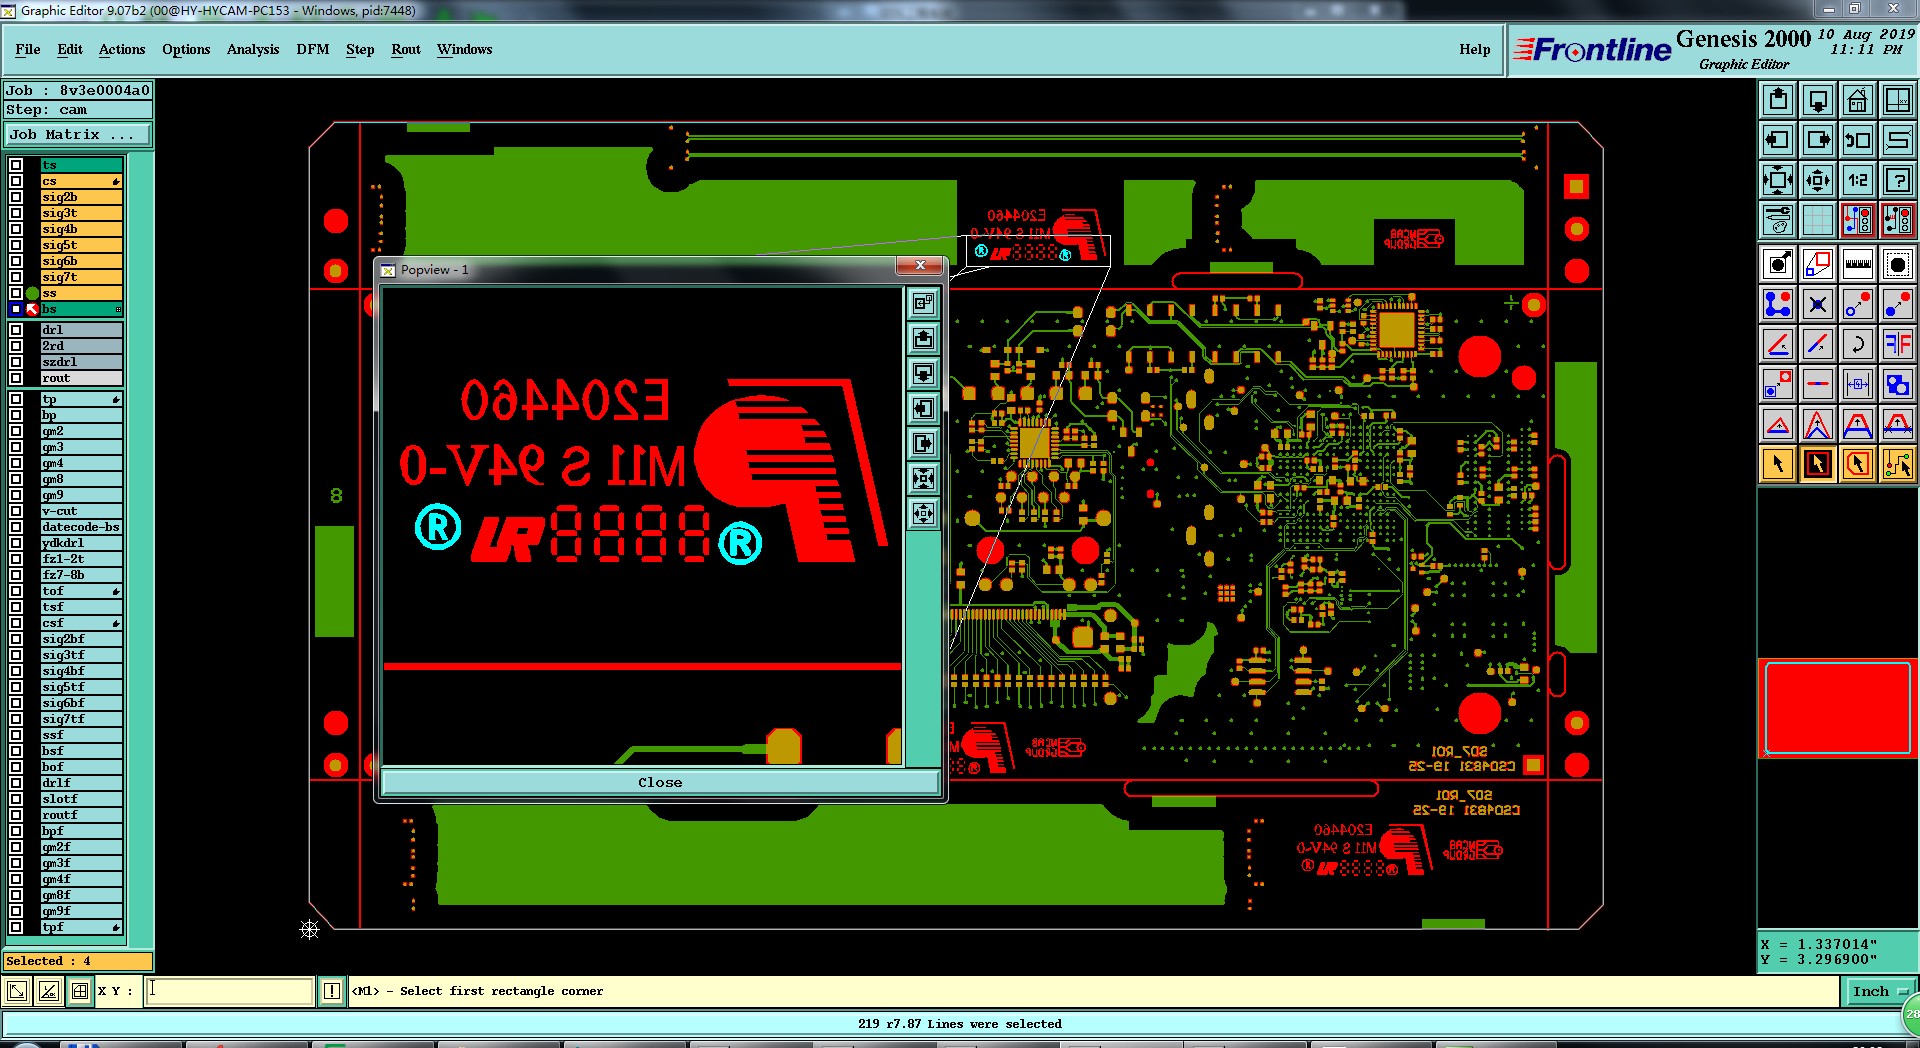Image resolution: width=1920 pixels, height=1048 pixels.
Task: Toggle the ts layer checkbox
Action: pyautogui.click(x=16, y=166)
